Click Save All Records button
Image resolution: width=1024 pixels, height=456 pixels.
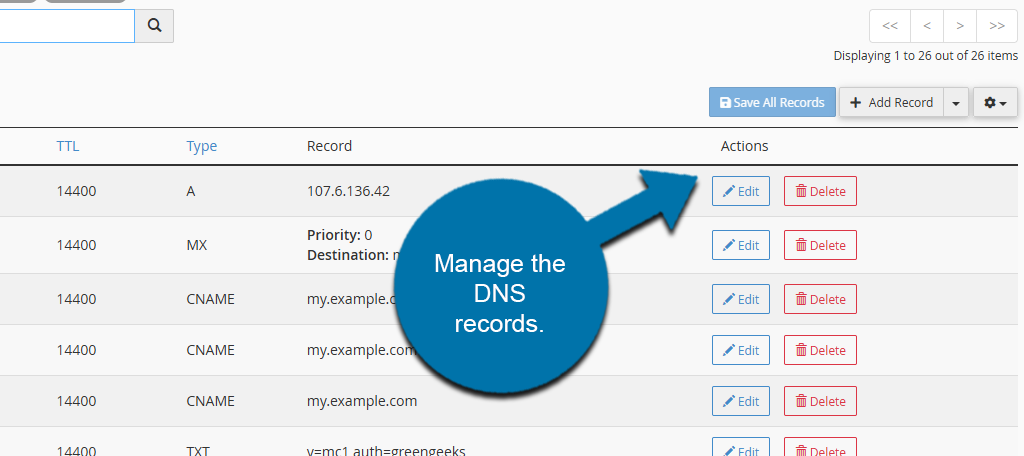772,103
